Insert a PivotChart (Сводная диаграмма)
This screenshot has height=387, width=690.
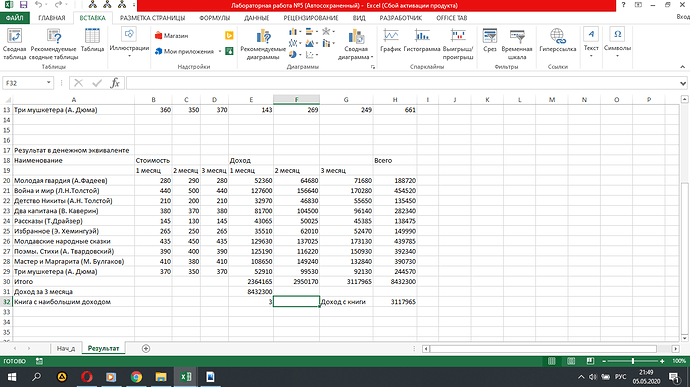[x=356, y=44]
